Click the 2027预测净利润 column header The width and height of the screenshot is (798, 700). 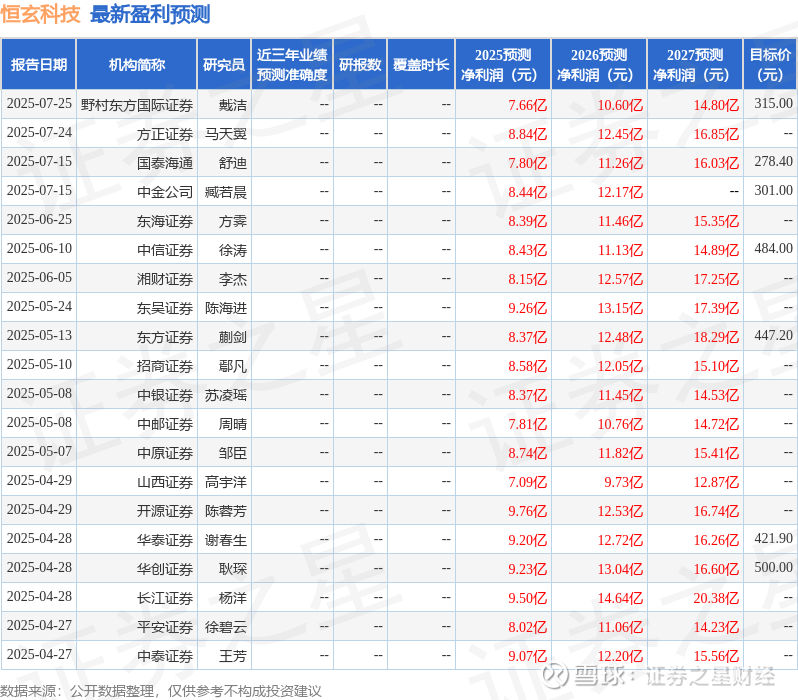point(695,64)
